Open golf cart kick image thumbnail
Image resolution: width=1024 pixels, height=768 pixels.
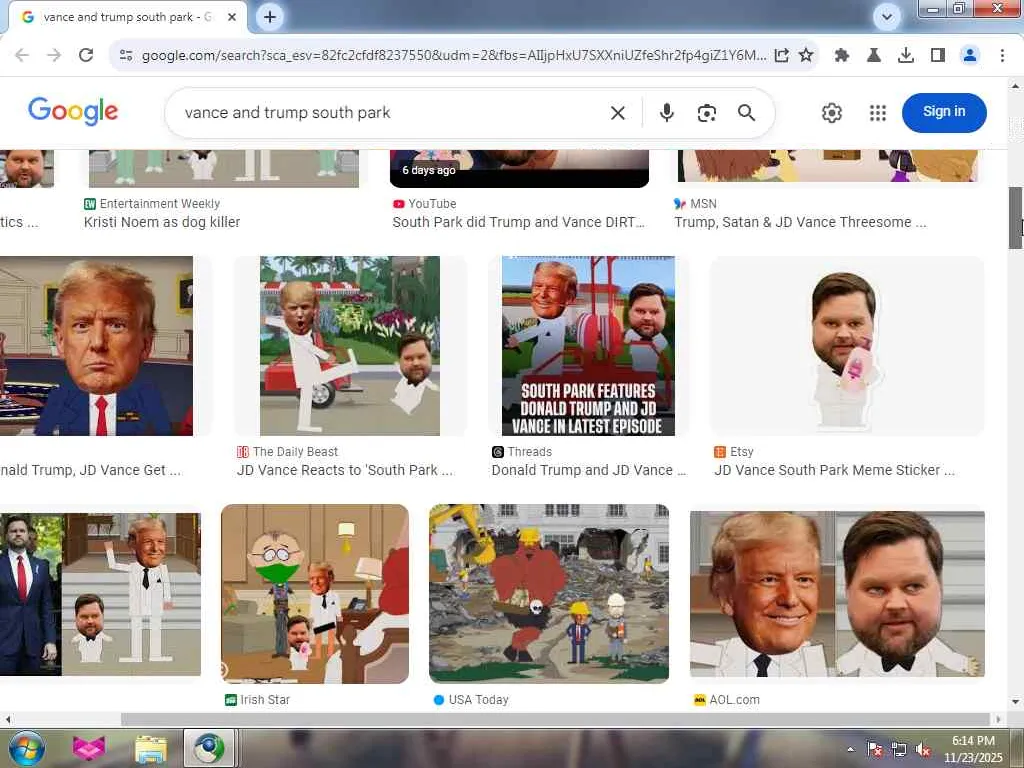tap(350, 345)
